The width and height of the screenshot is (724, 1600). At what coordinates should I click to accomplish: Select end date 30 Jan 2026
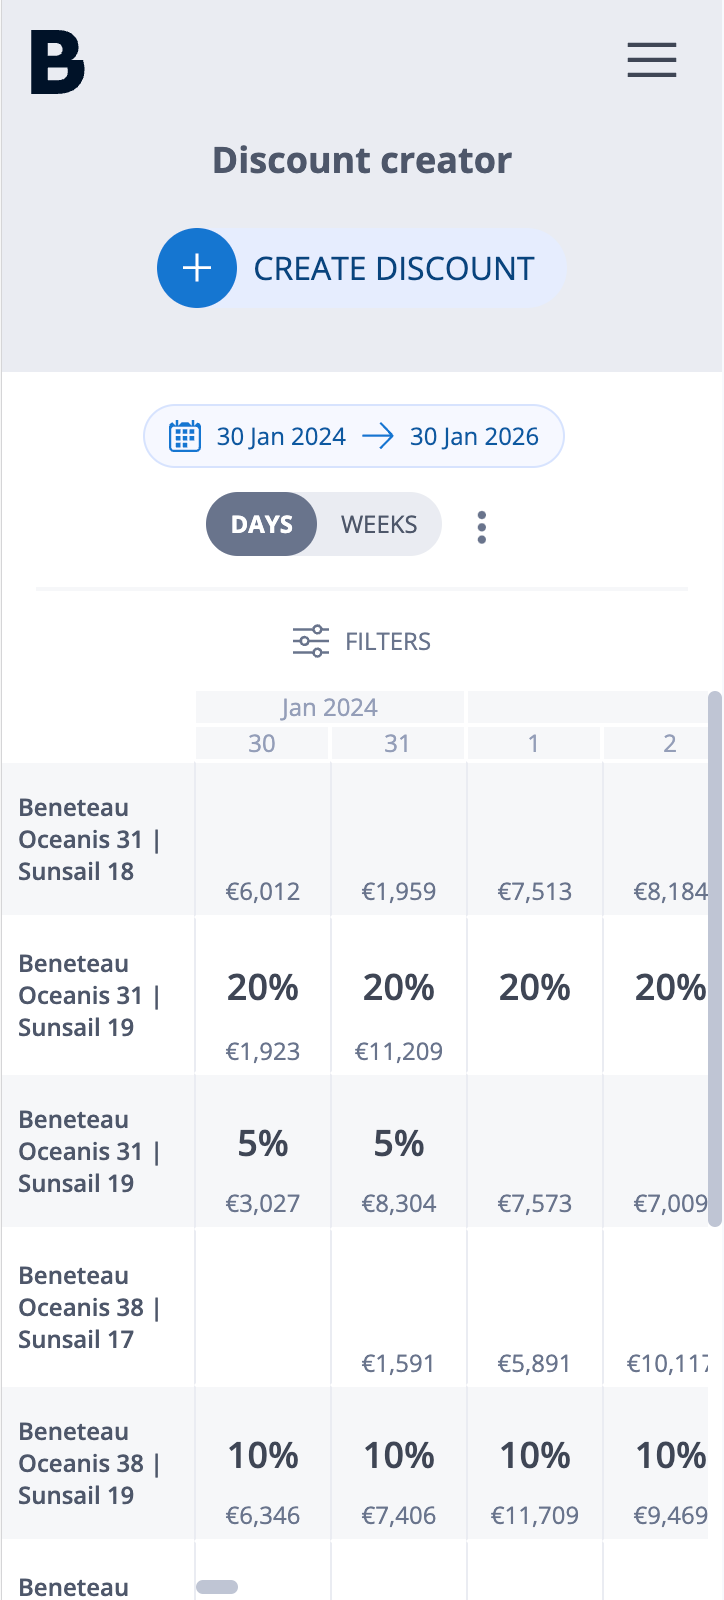coord(474,436)
